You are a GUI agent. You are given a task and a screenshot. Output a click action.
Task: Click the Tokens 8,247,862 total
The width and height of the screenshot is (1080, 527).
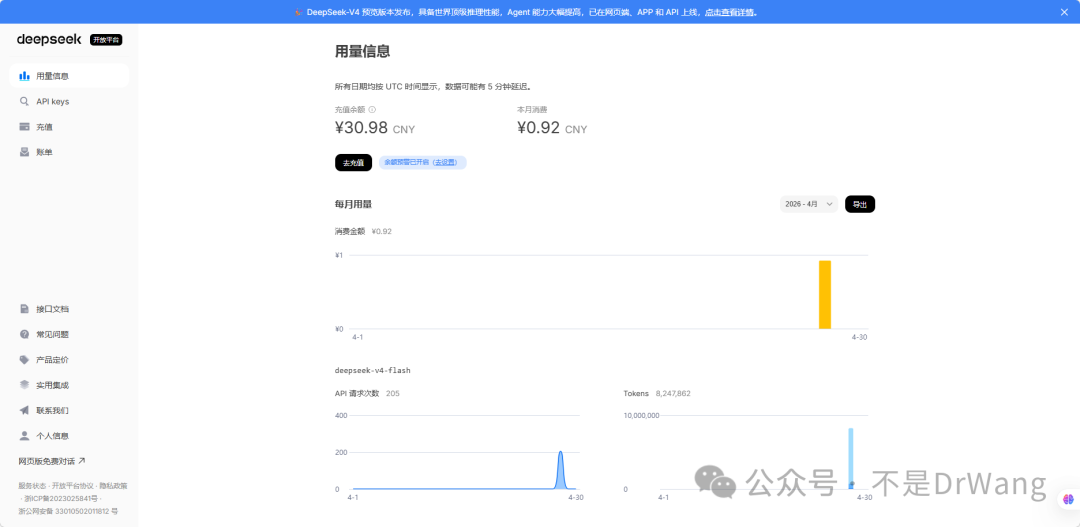656,393
